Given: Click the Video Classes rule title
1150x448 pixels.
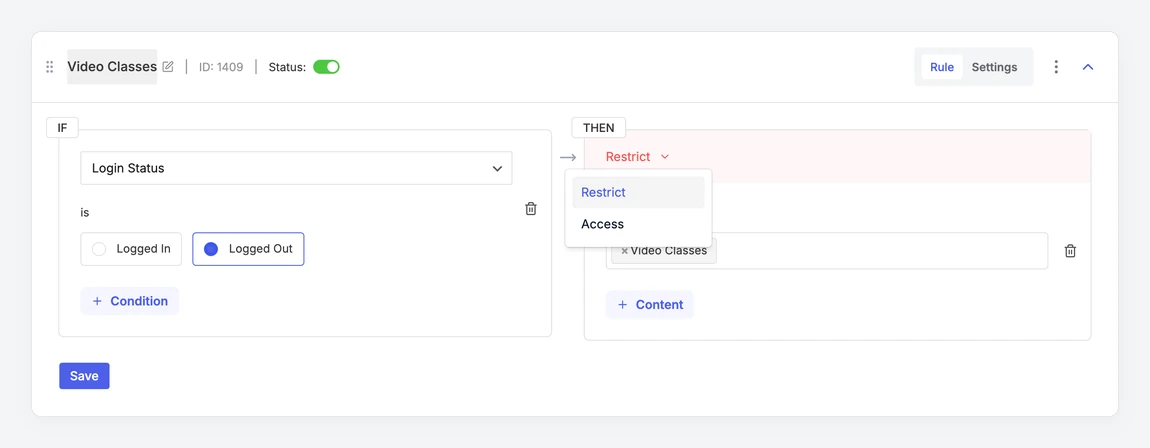Looking at the screenshot, I should (112, 67).
